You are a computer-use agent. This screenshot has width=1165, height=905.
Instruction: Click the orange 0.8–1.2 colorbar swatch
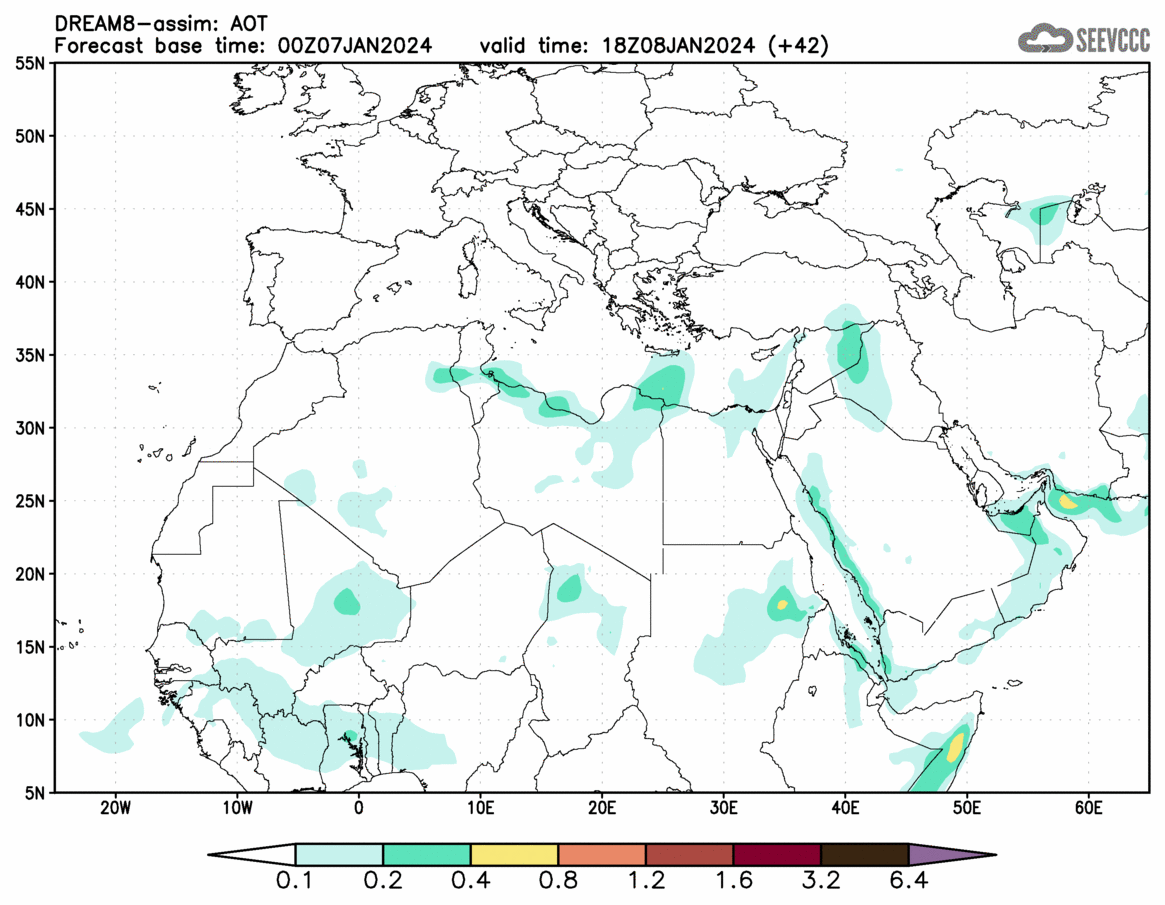click(602, 854)
